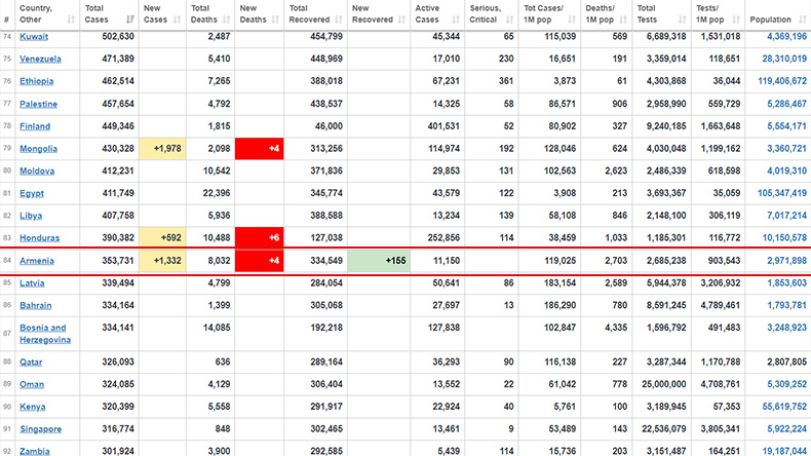The width and height of the screenshot is (811, 456).
Task: Sort table by Total Deaths column
Action: tap(211, 14)
